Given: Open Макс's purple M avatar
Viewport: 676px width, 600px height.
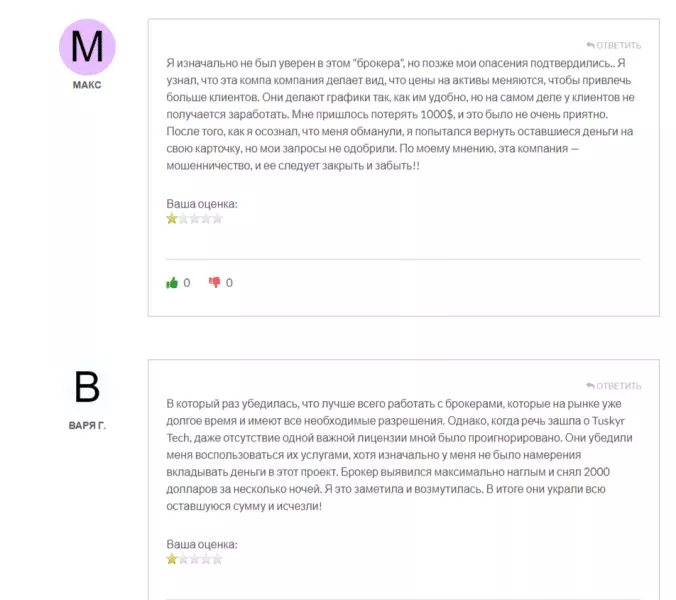Looking at the screenshot, I should (87, 47).
